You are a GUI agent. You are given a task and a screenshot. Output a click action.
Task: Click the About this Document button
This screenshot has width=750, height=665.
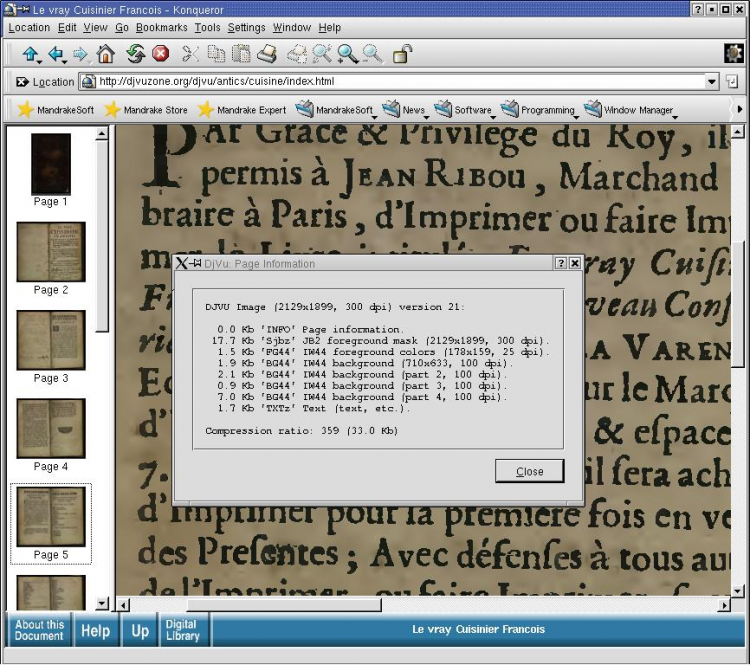click(x=40, y=630)
